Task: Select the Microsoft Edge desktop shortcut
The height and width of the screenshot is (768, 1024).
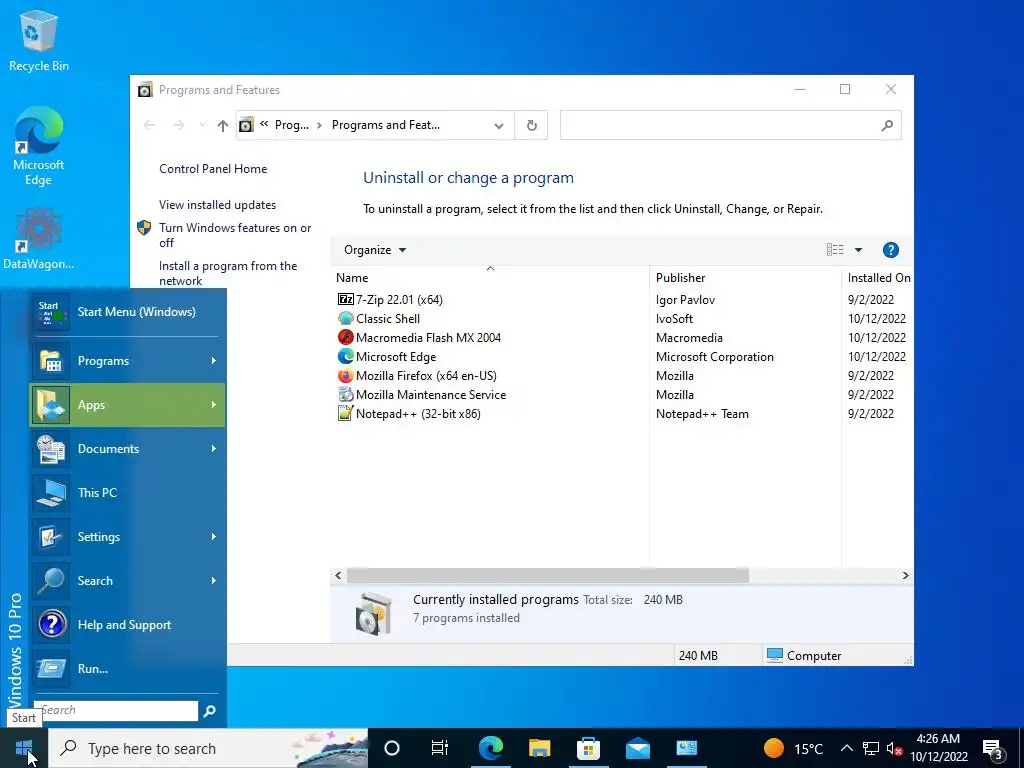Action: click(x=39, y=146)
